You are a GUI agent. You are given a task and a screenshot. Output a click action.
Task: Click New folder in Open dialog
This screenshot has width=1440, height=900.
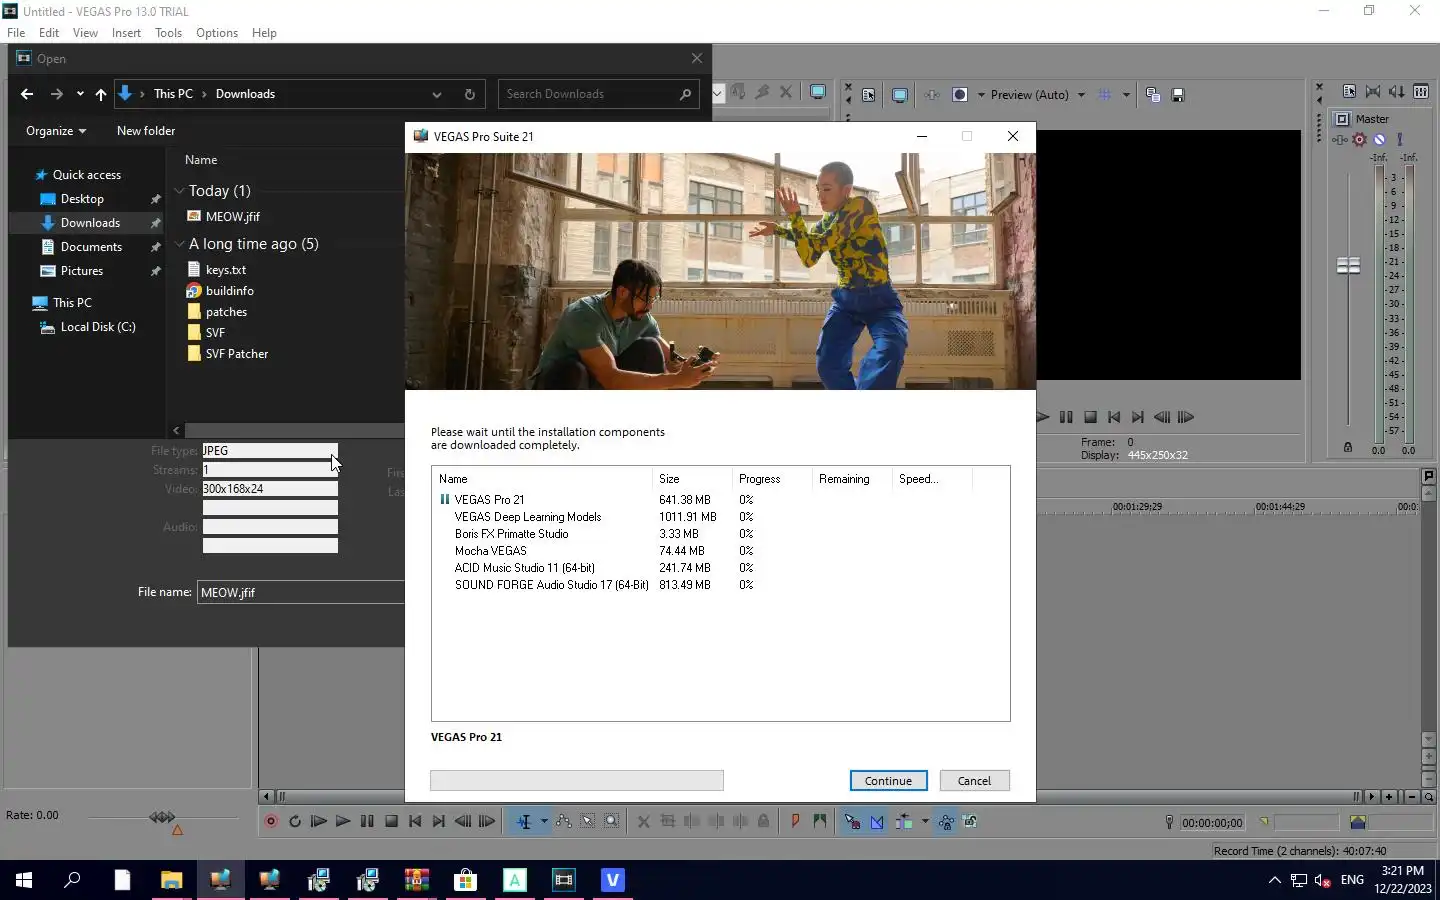tap(146, 131)
